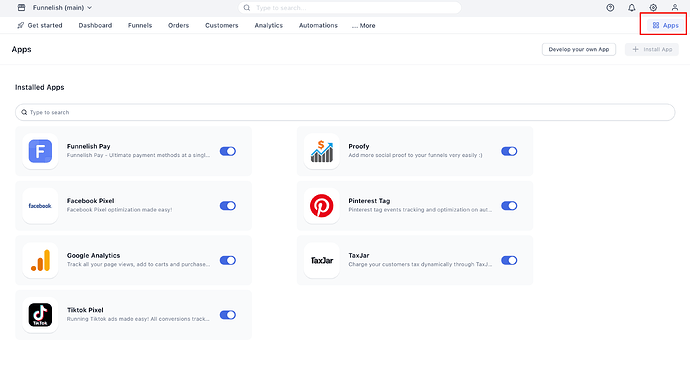The height and width of the screenshot is (369, 690).
Task: Focus the Installed Apps search field
Action: click(x=345, y=112)
